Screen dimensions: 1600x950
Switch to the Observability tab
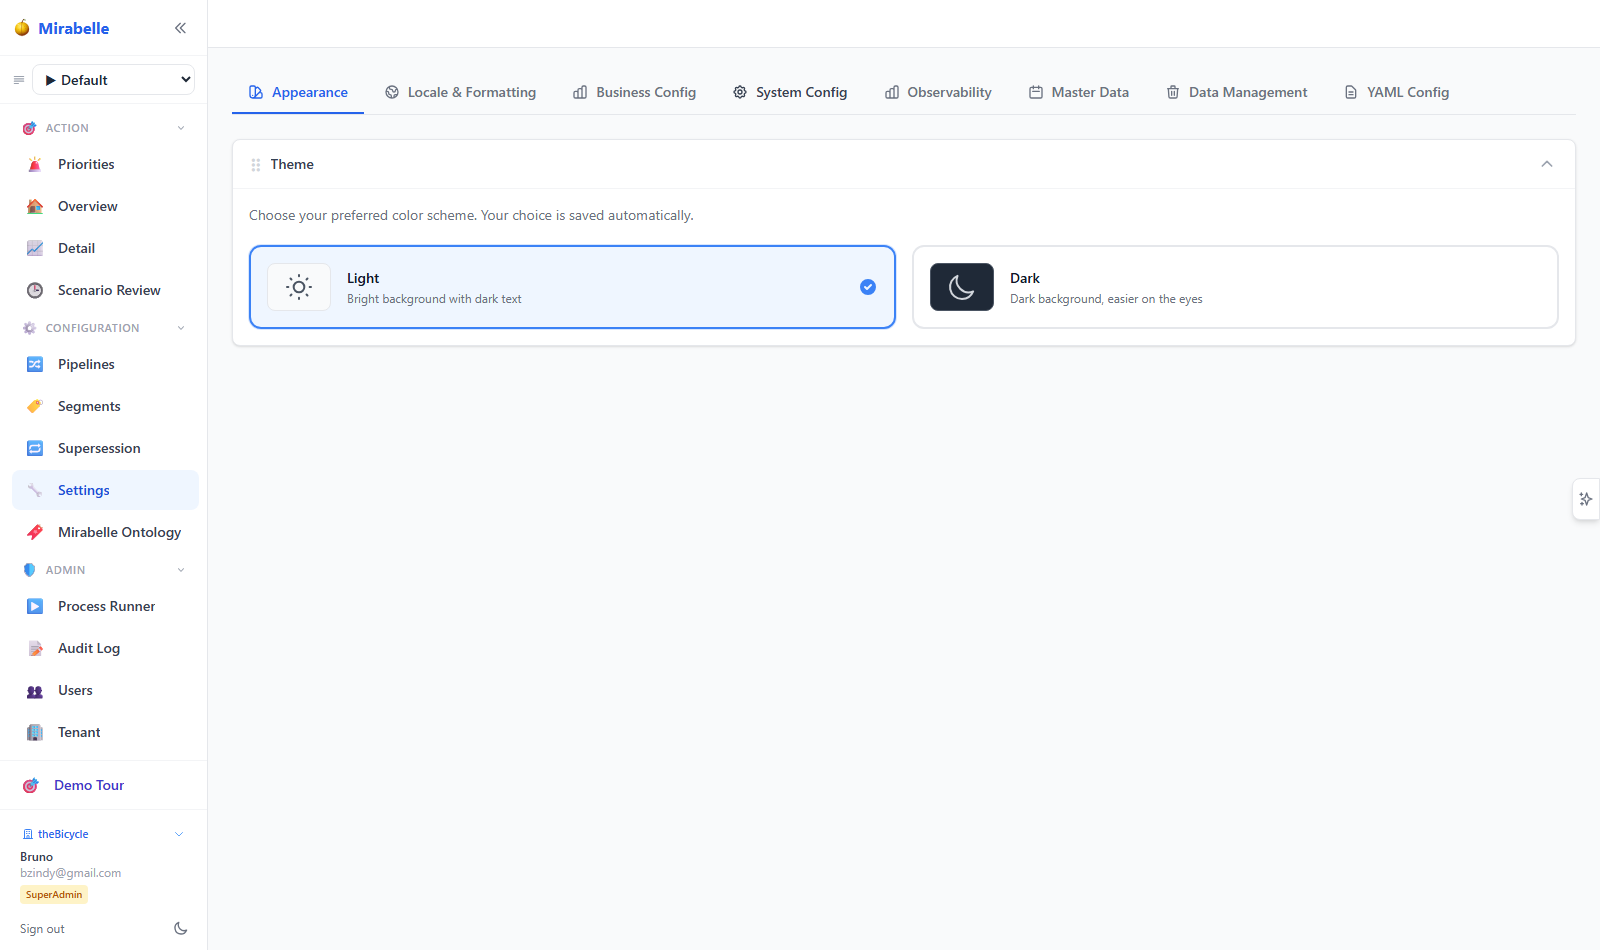tap(938, 92)
